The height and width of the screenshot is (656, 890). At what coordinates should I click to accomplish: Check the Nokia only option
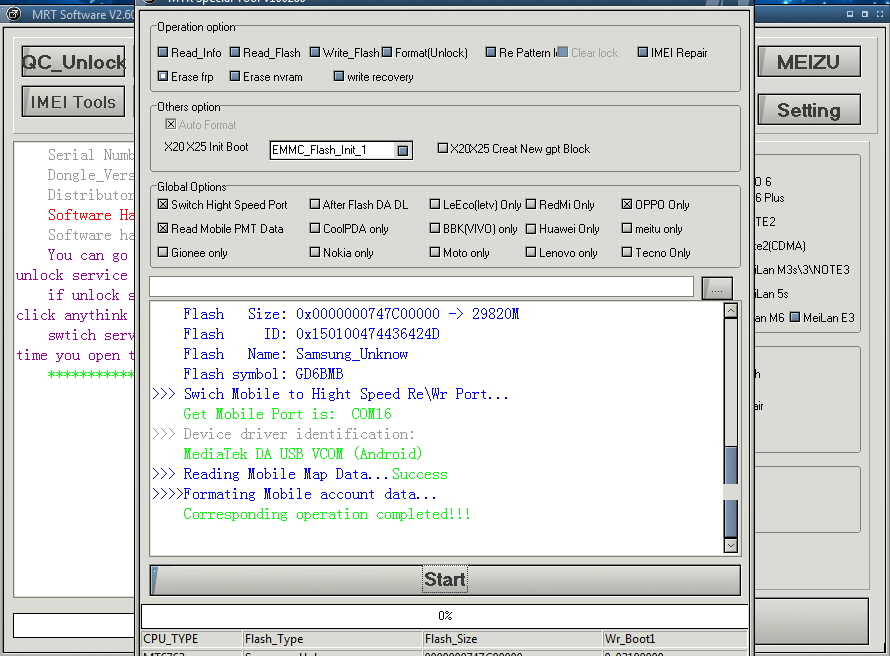315,252
